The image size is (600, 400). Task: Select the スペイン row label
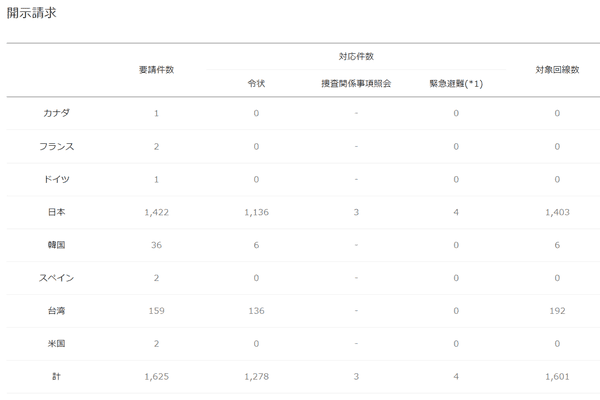click(56, 278)
